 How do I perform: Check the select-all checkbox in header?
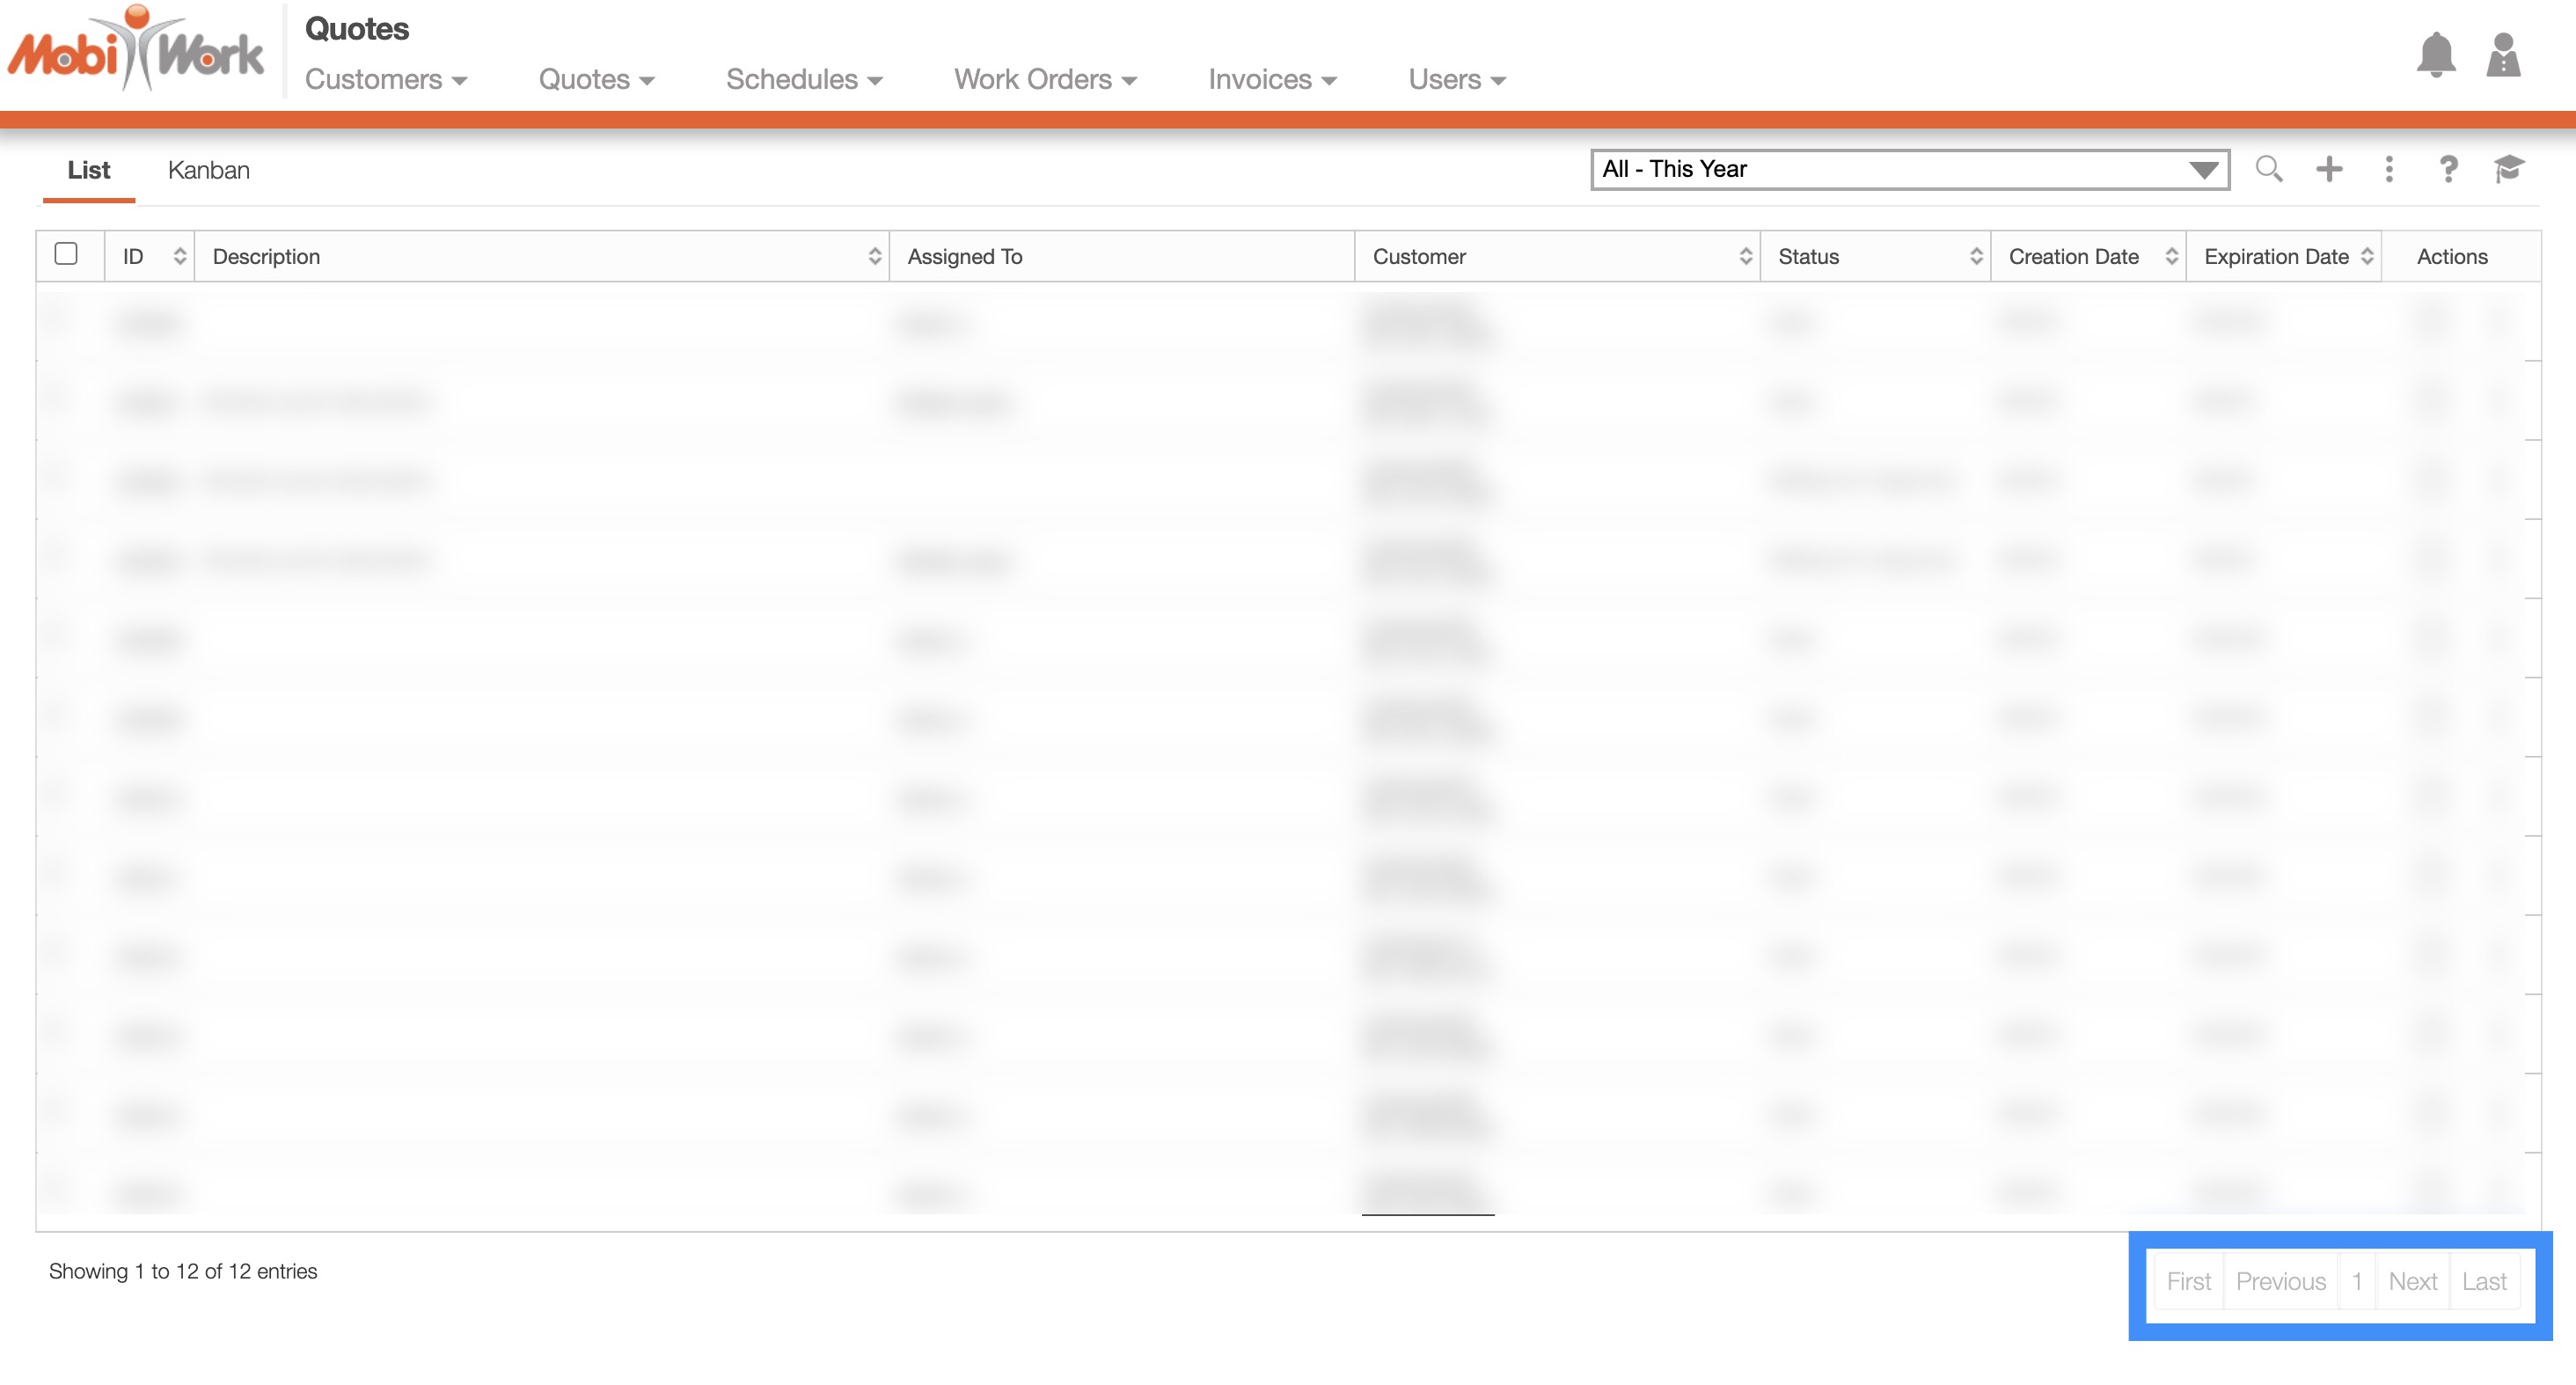(66, 254)
